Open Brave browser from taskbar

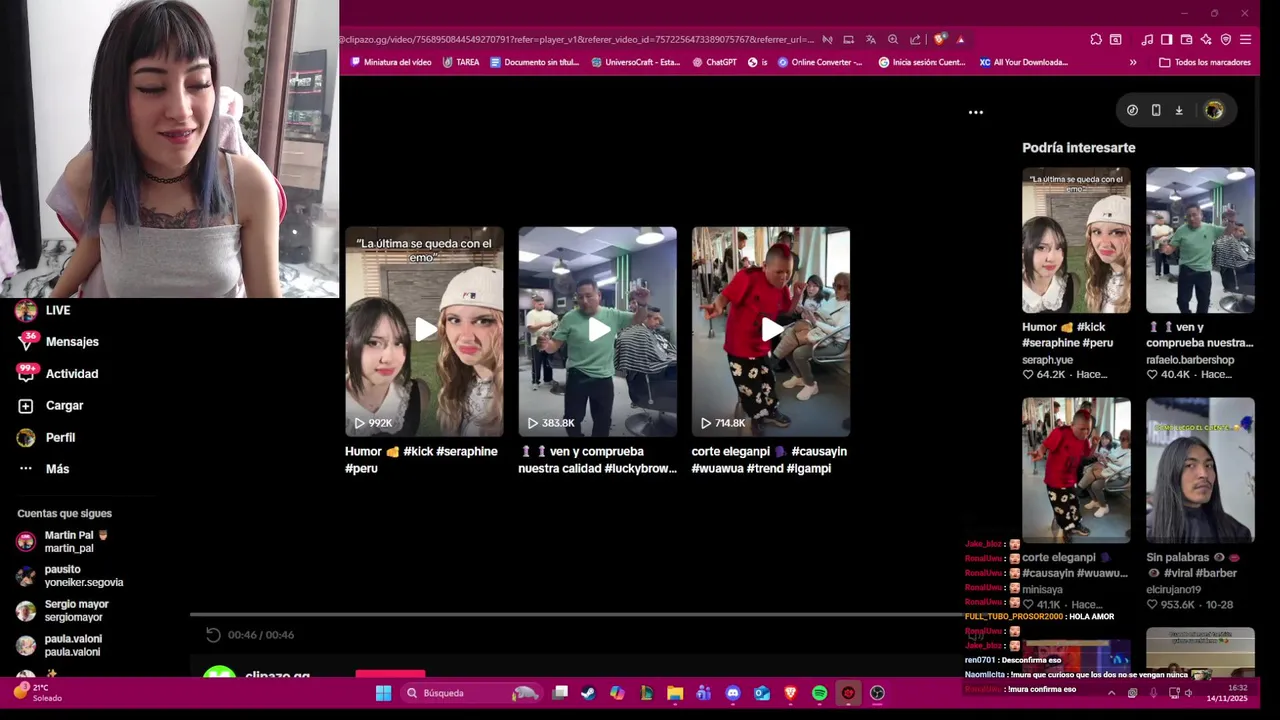click(791, 693)
